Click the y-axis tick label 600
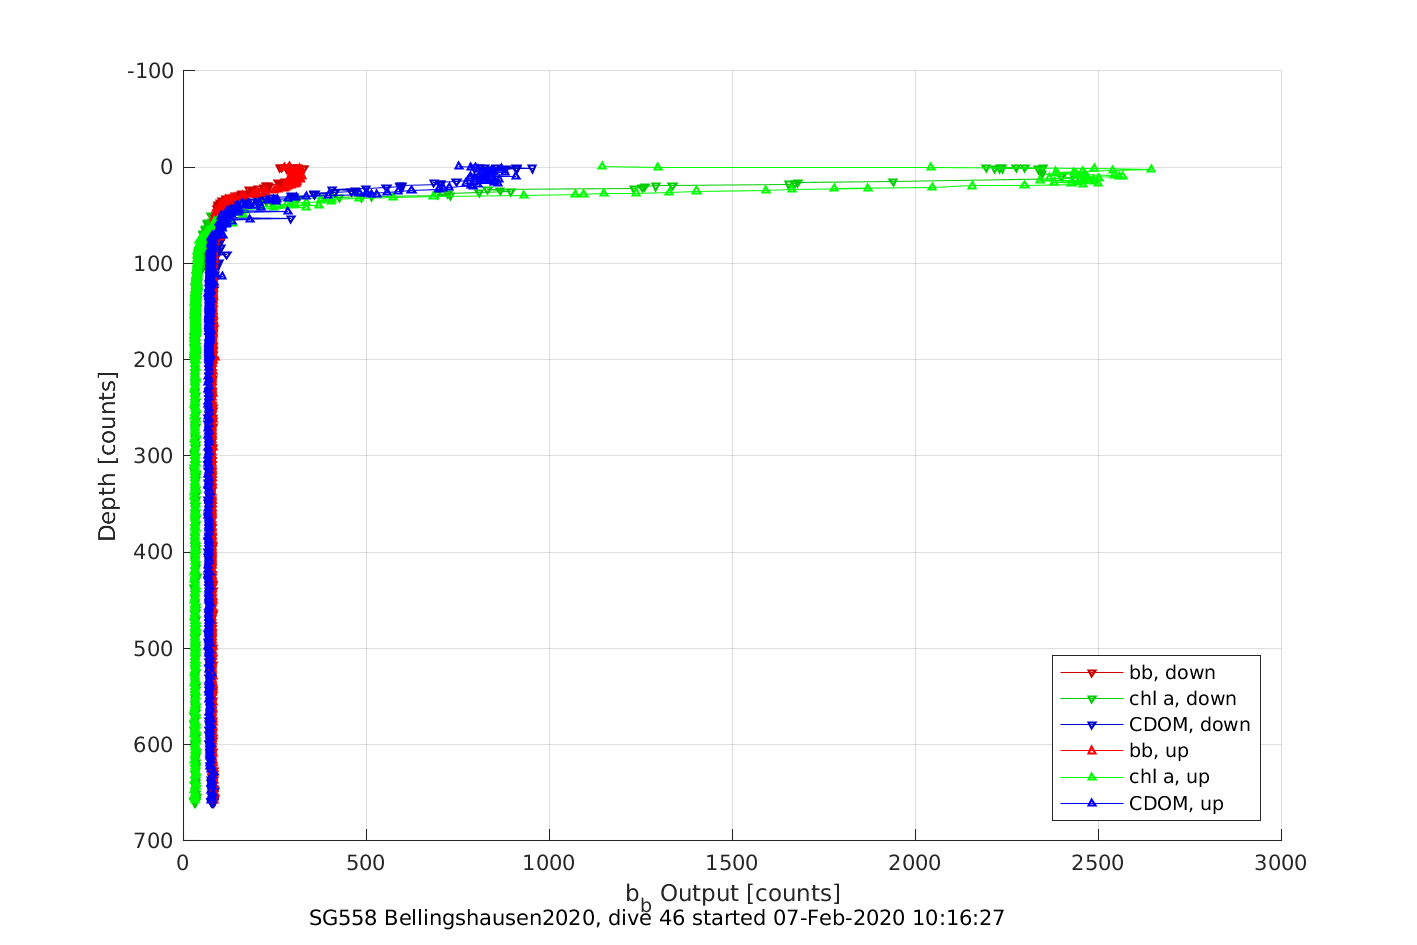1417x945 pixels. point(154,744)
